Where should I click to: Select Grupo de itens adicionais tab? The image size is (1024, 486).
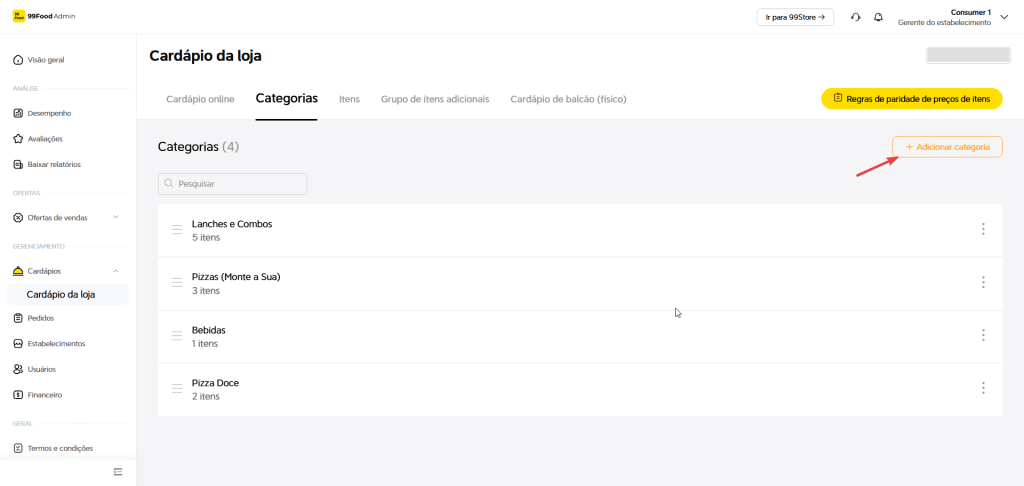tap(435, 99)
